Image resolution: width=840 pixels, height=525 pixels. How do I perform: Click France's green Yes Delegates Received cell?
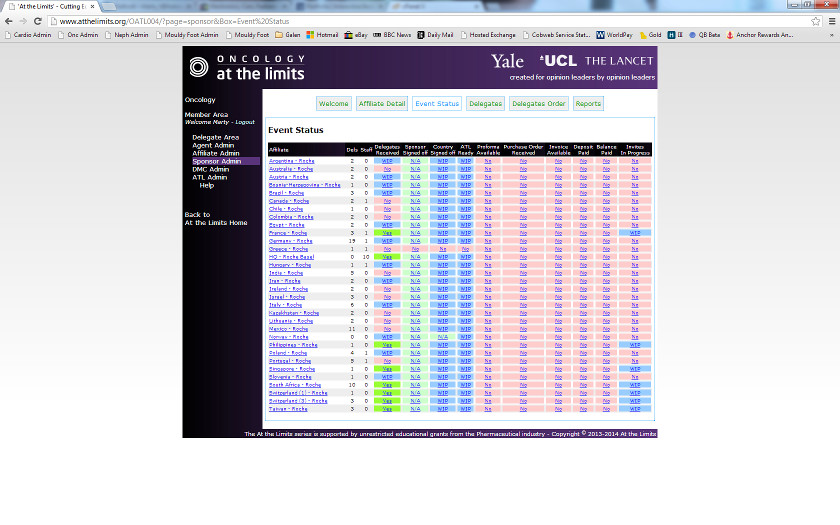click(x=387, y=233)
